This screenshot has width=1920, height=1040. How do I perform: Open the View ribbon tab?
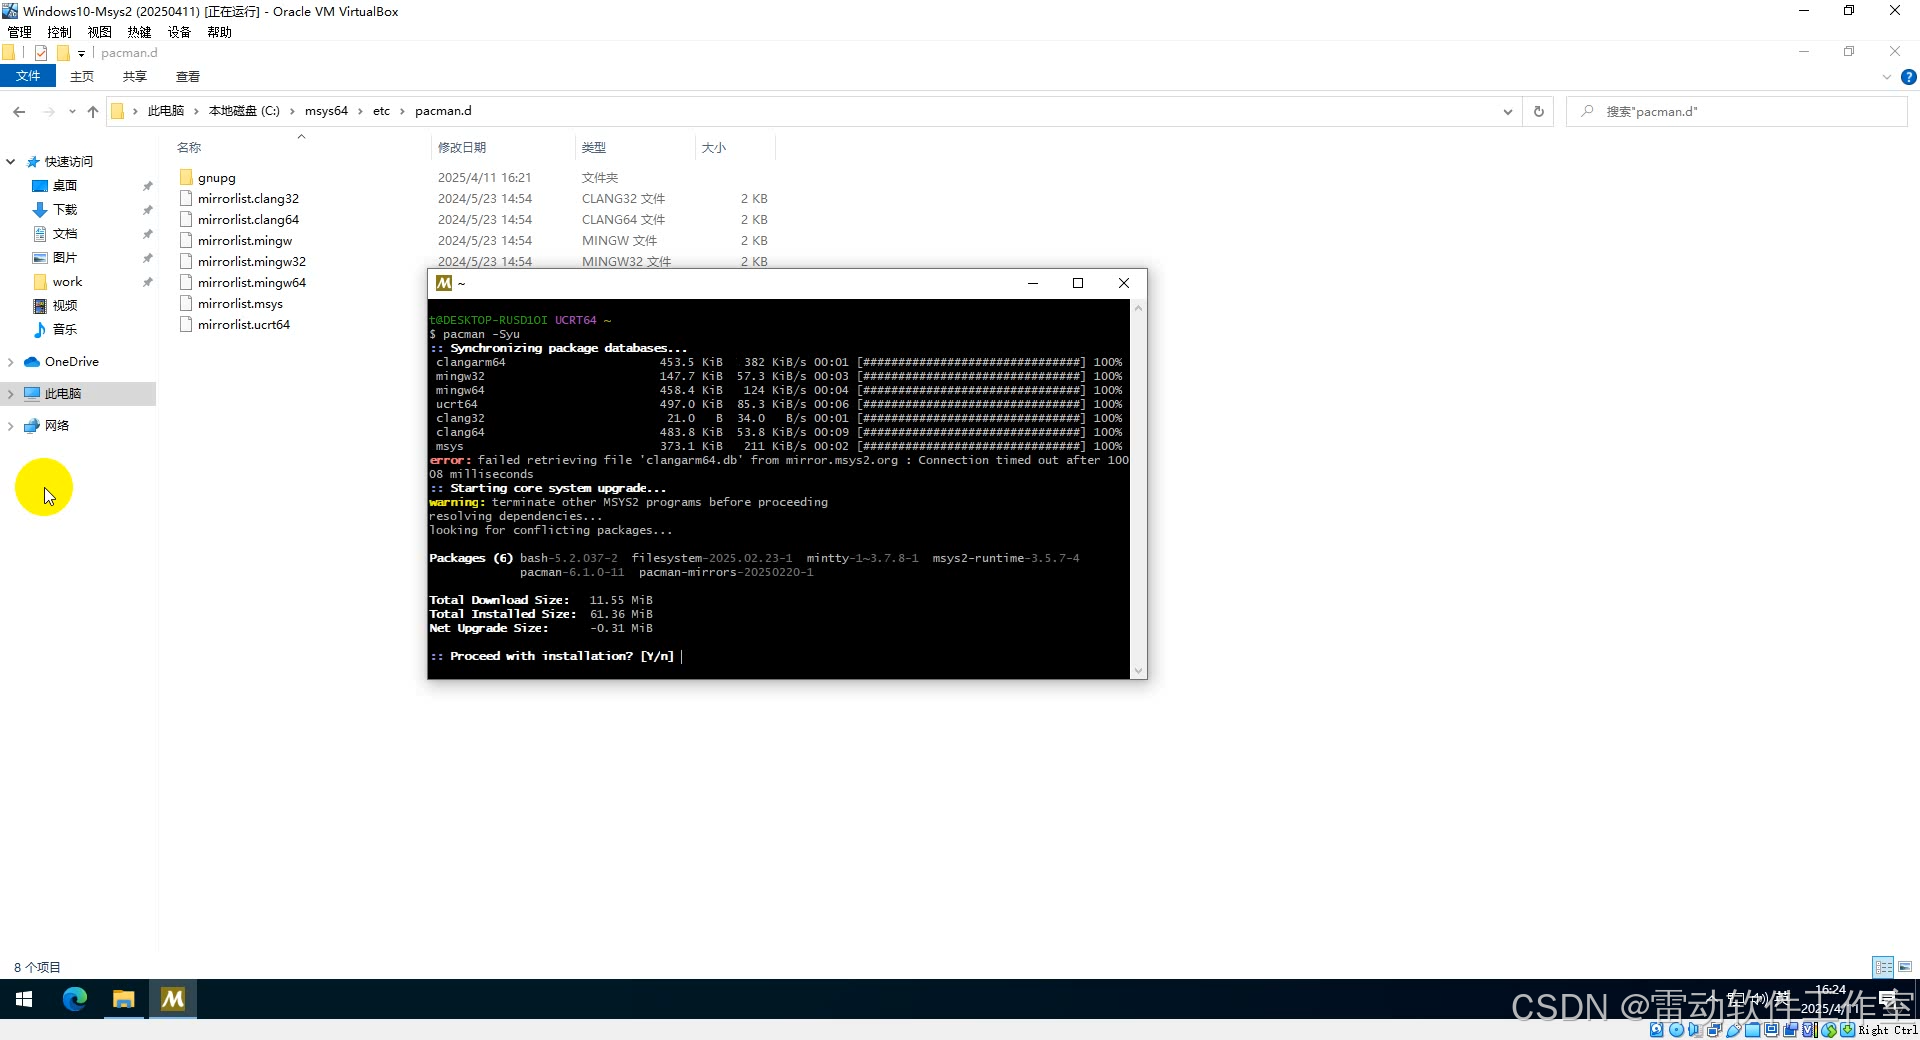pyautogui.click(x=188, y=76)
